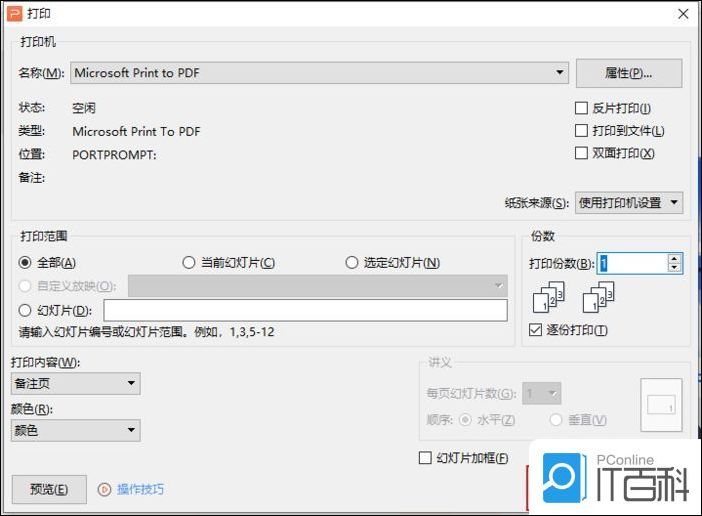
Task: Click the Preview button
Action: tap(49, 490)
